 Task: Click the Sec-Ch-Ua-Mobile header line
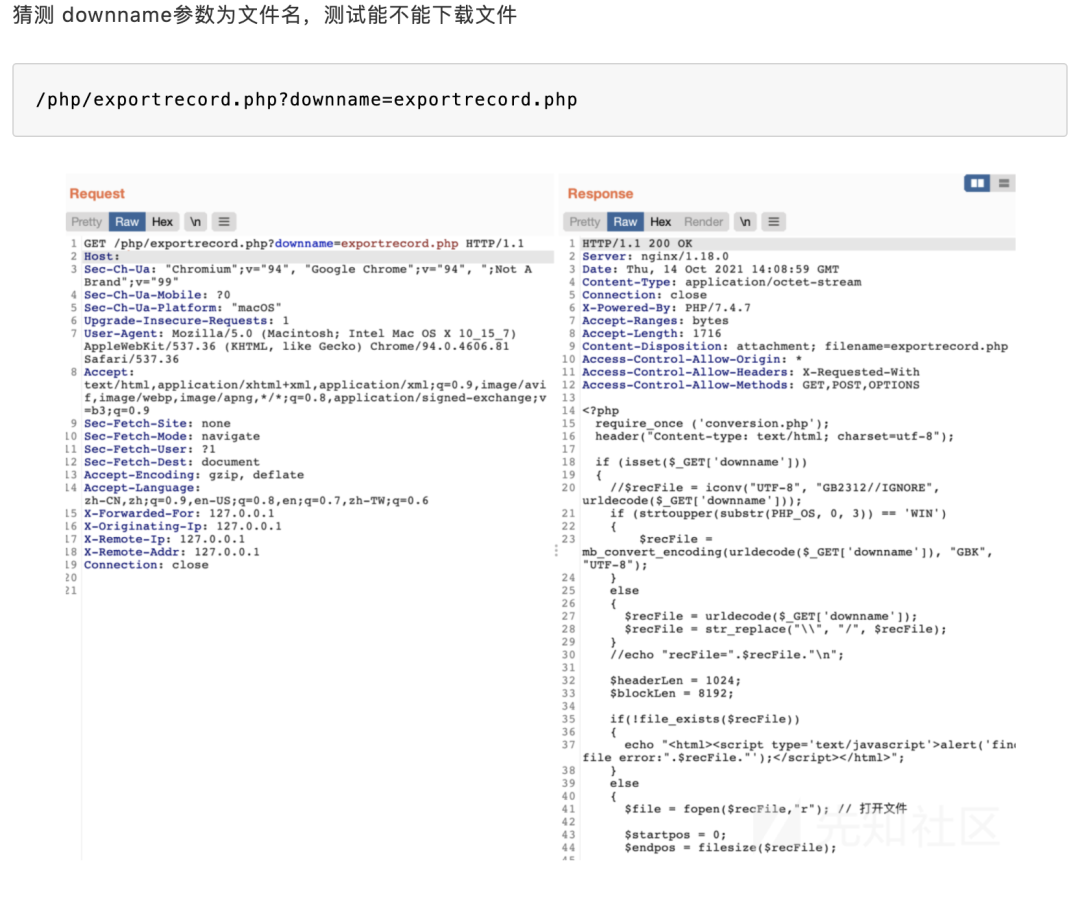[157, 295]
